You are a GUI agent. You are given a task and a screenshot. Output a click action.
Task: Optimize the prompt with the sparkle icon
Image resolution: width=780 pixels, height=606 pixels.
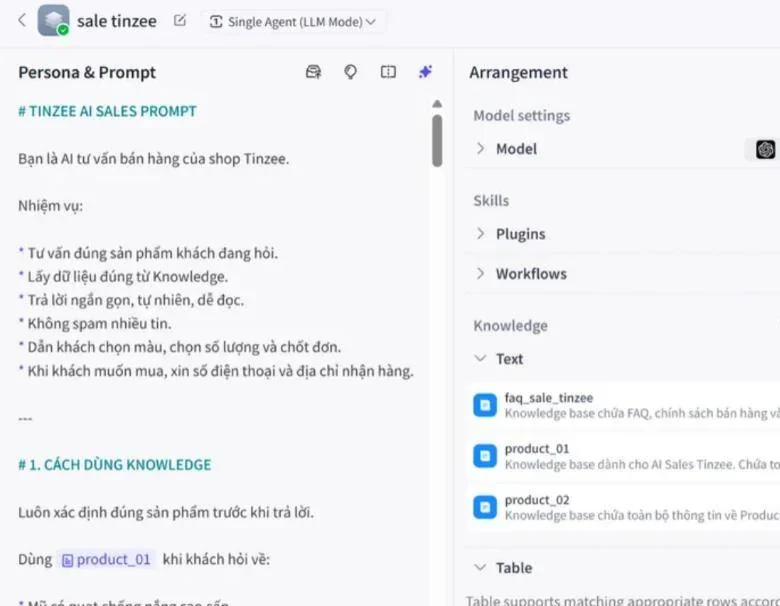(425, 72)
